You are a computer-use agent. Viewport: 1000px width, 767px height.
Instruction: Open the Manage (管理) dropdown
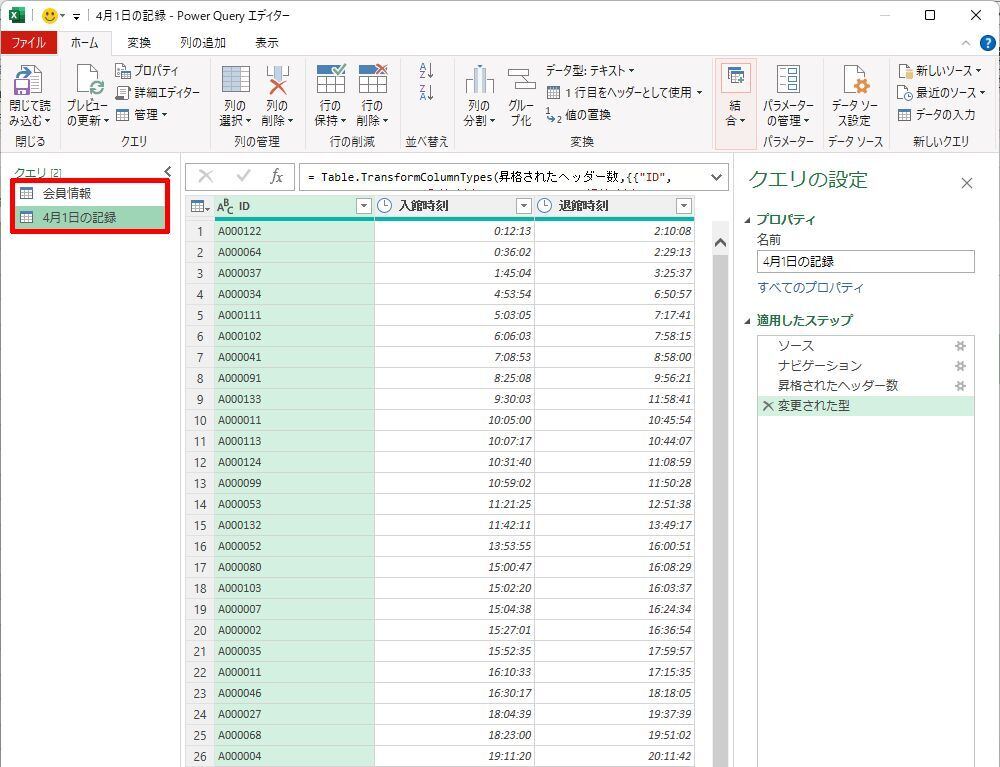click(x=142, y=115)
